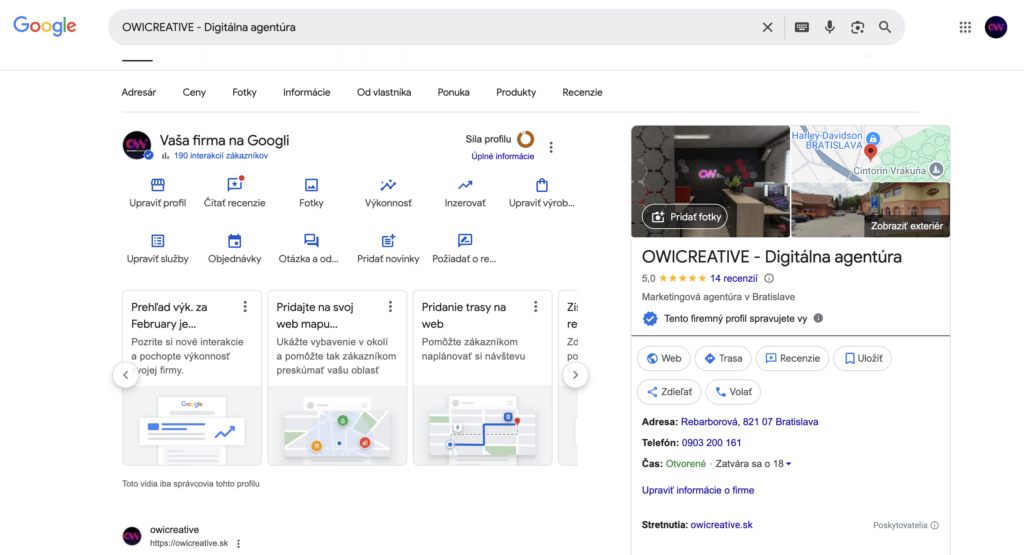Image resolution: width=1024 pixels, height=555 pixels.
Task: Open Výkonnosť performance action
Action: coord(388,193)
